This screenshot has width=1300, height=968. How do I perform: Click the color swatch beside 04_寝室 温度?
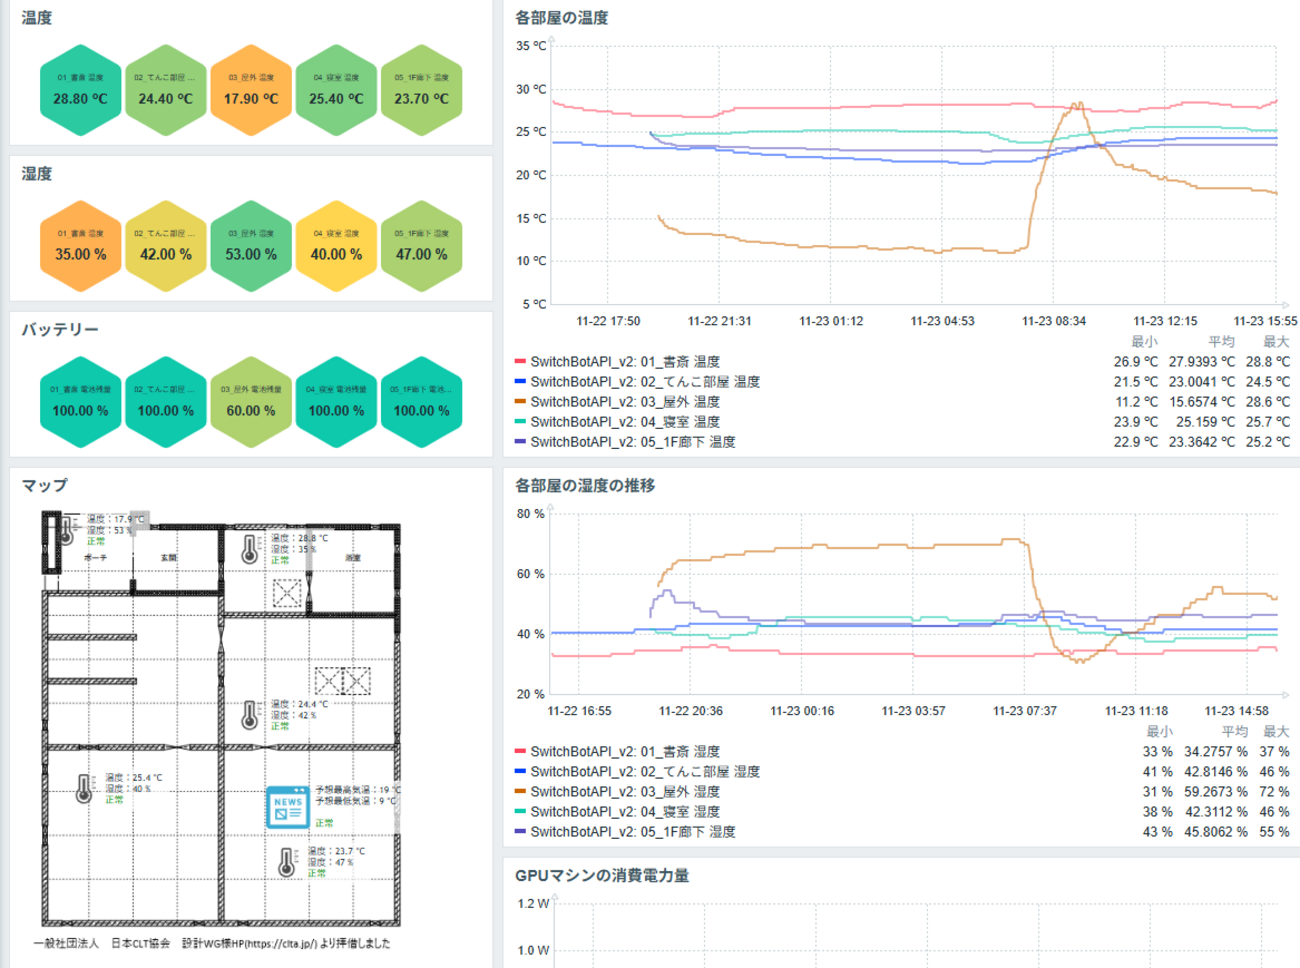tap(521, 419)
